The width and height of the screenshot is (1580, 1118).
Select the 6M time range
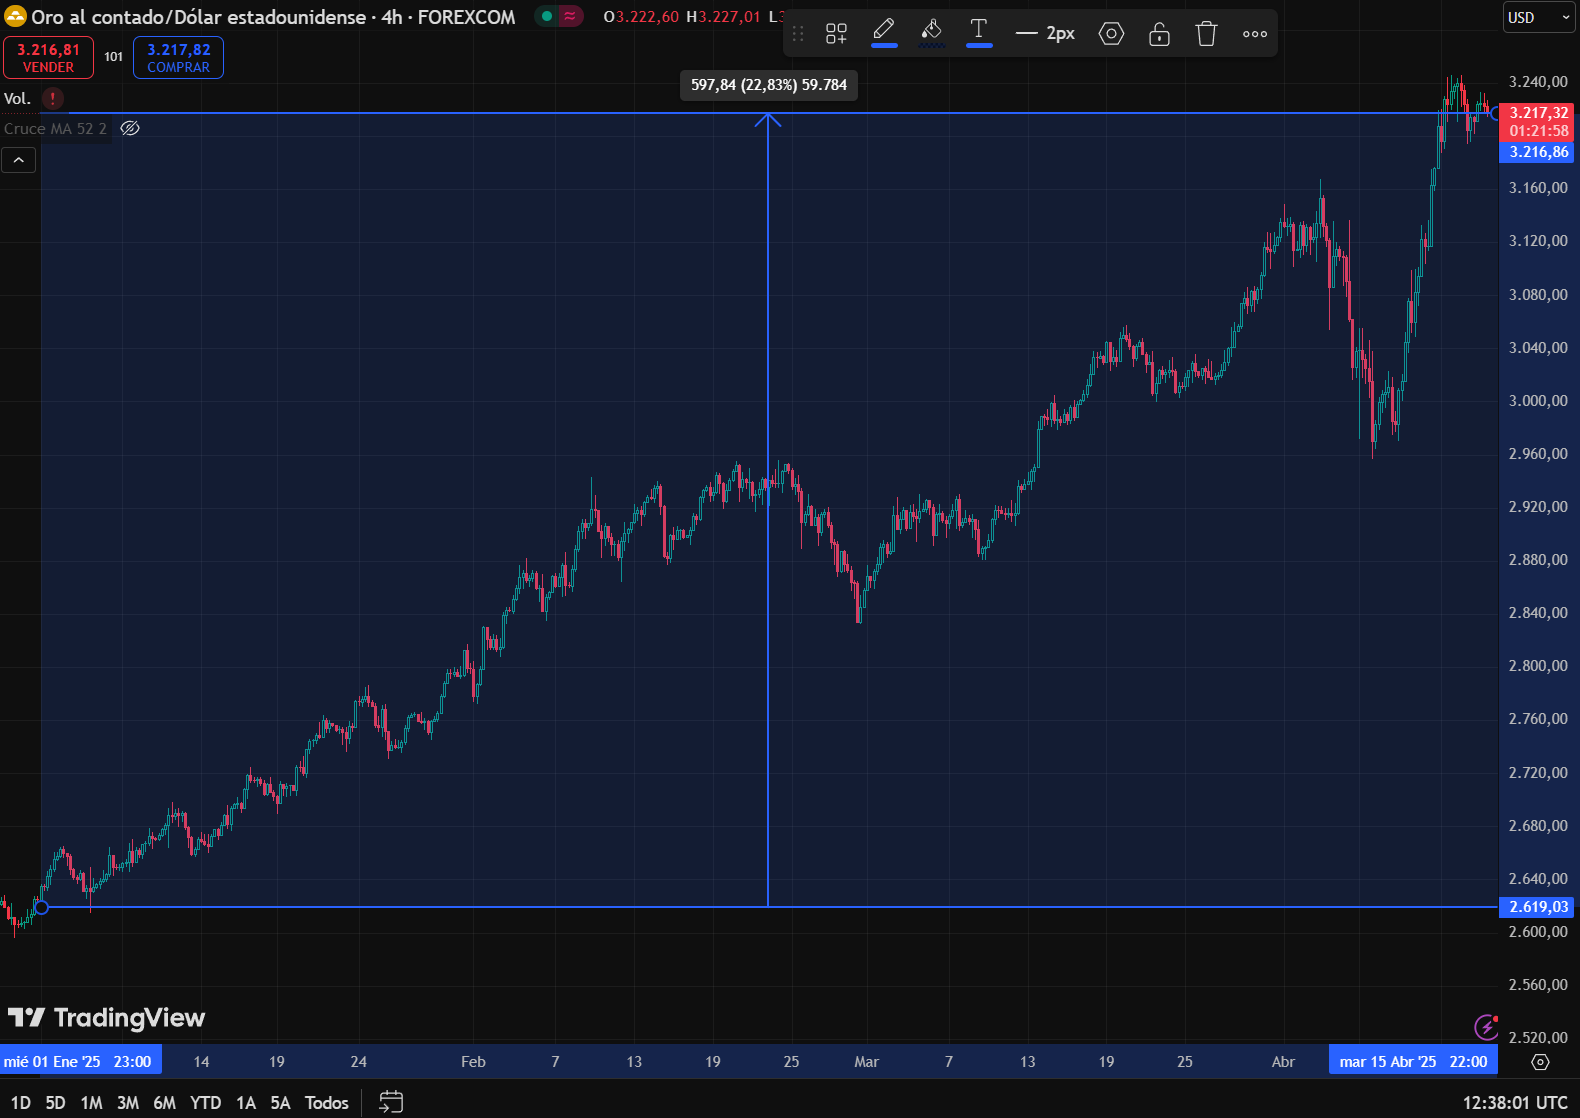[x=165, y=1102]
